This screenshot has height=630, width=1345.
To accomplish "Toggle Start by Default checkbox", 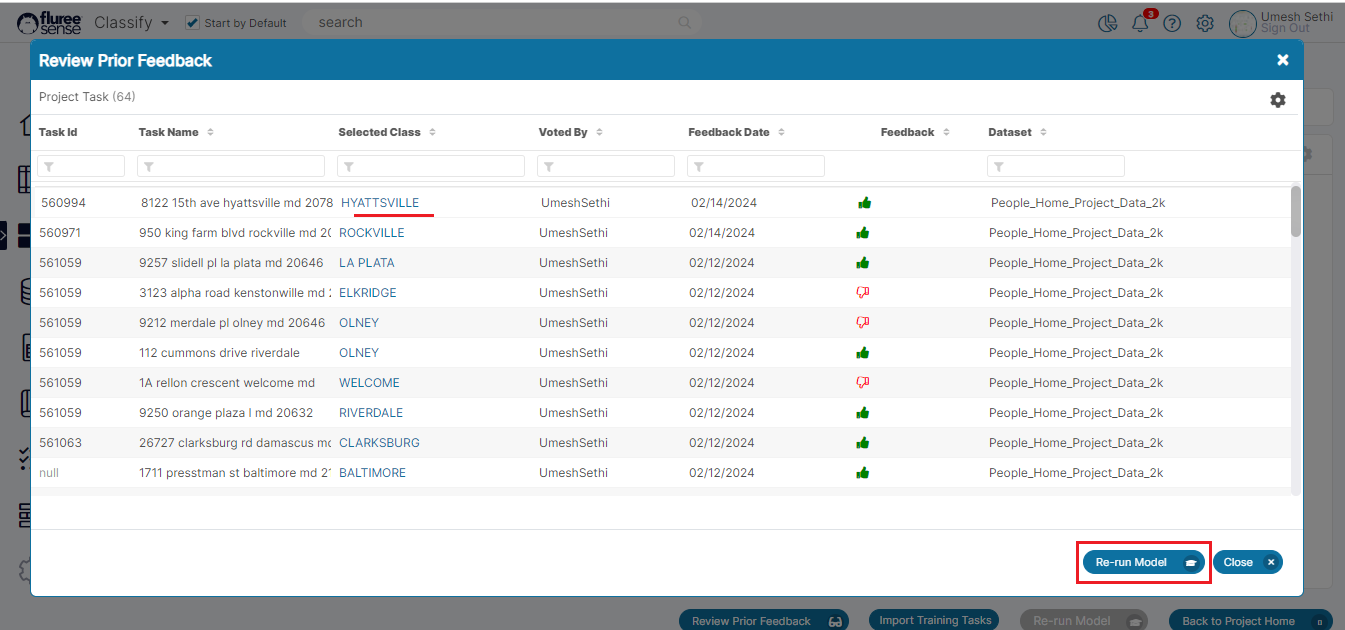I will (193, 22).
